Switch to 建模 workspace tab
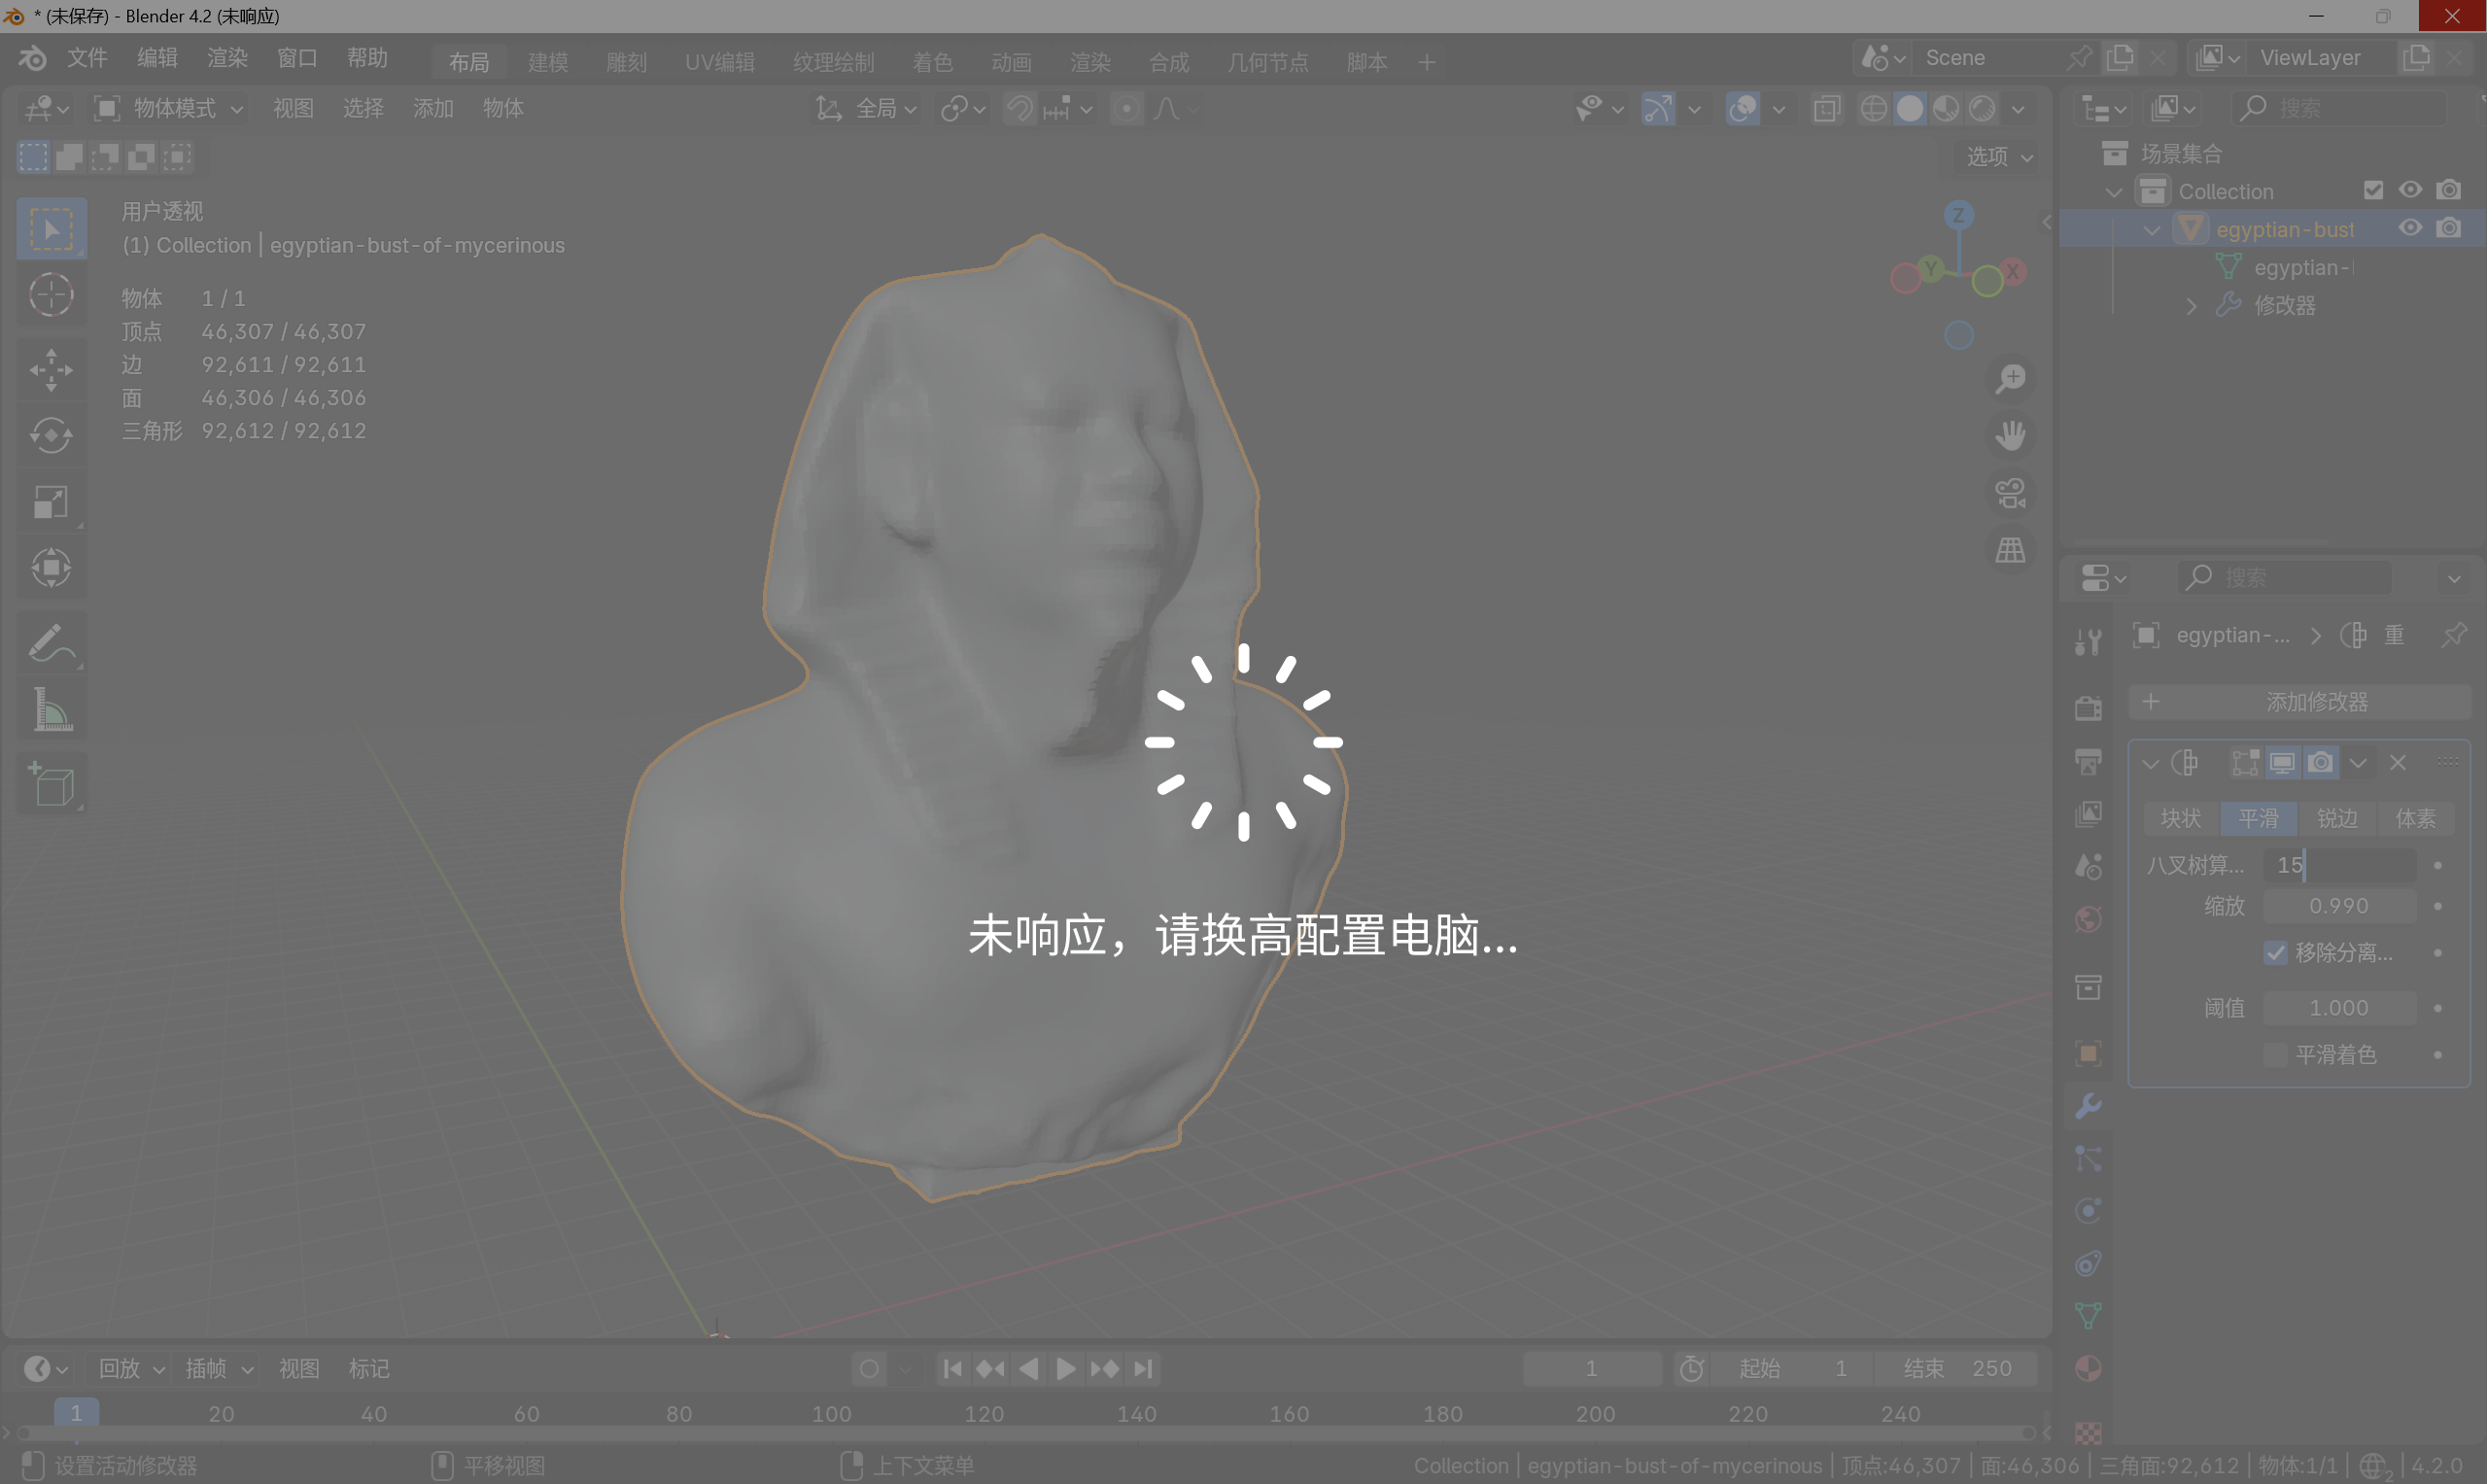2487x1484 pixels. pos(548,62)
